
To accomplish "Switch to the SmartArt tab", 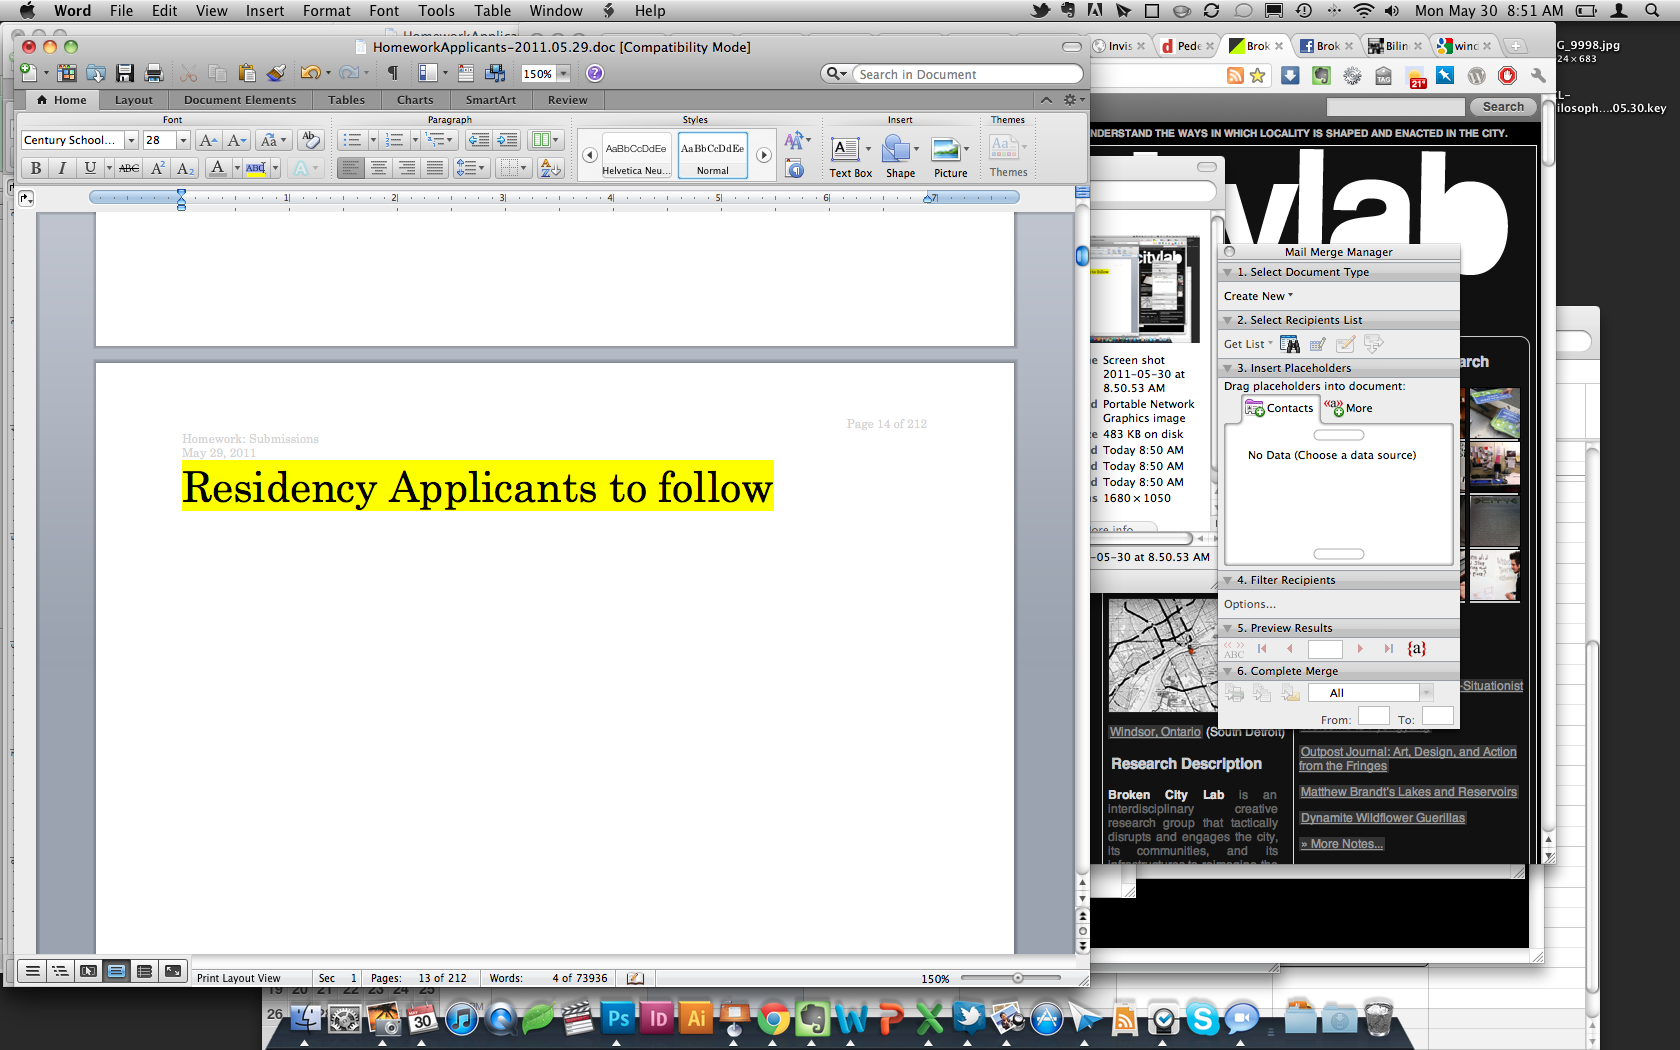I will (490, 100).
